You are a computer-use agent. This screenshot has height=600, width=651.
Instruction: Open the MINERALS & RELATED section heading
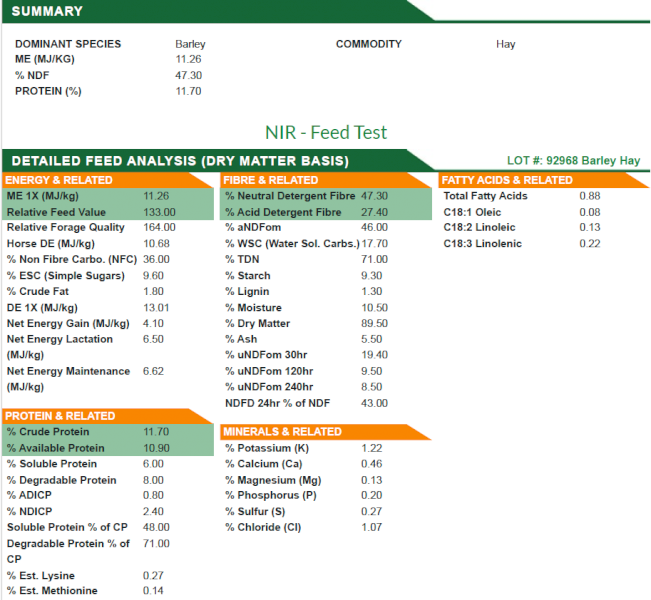point(282,432)
